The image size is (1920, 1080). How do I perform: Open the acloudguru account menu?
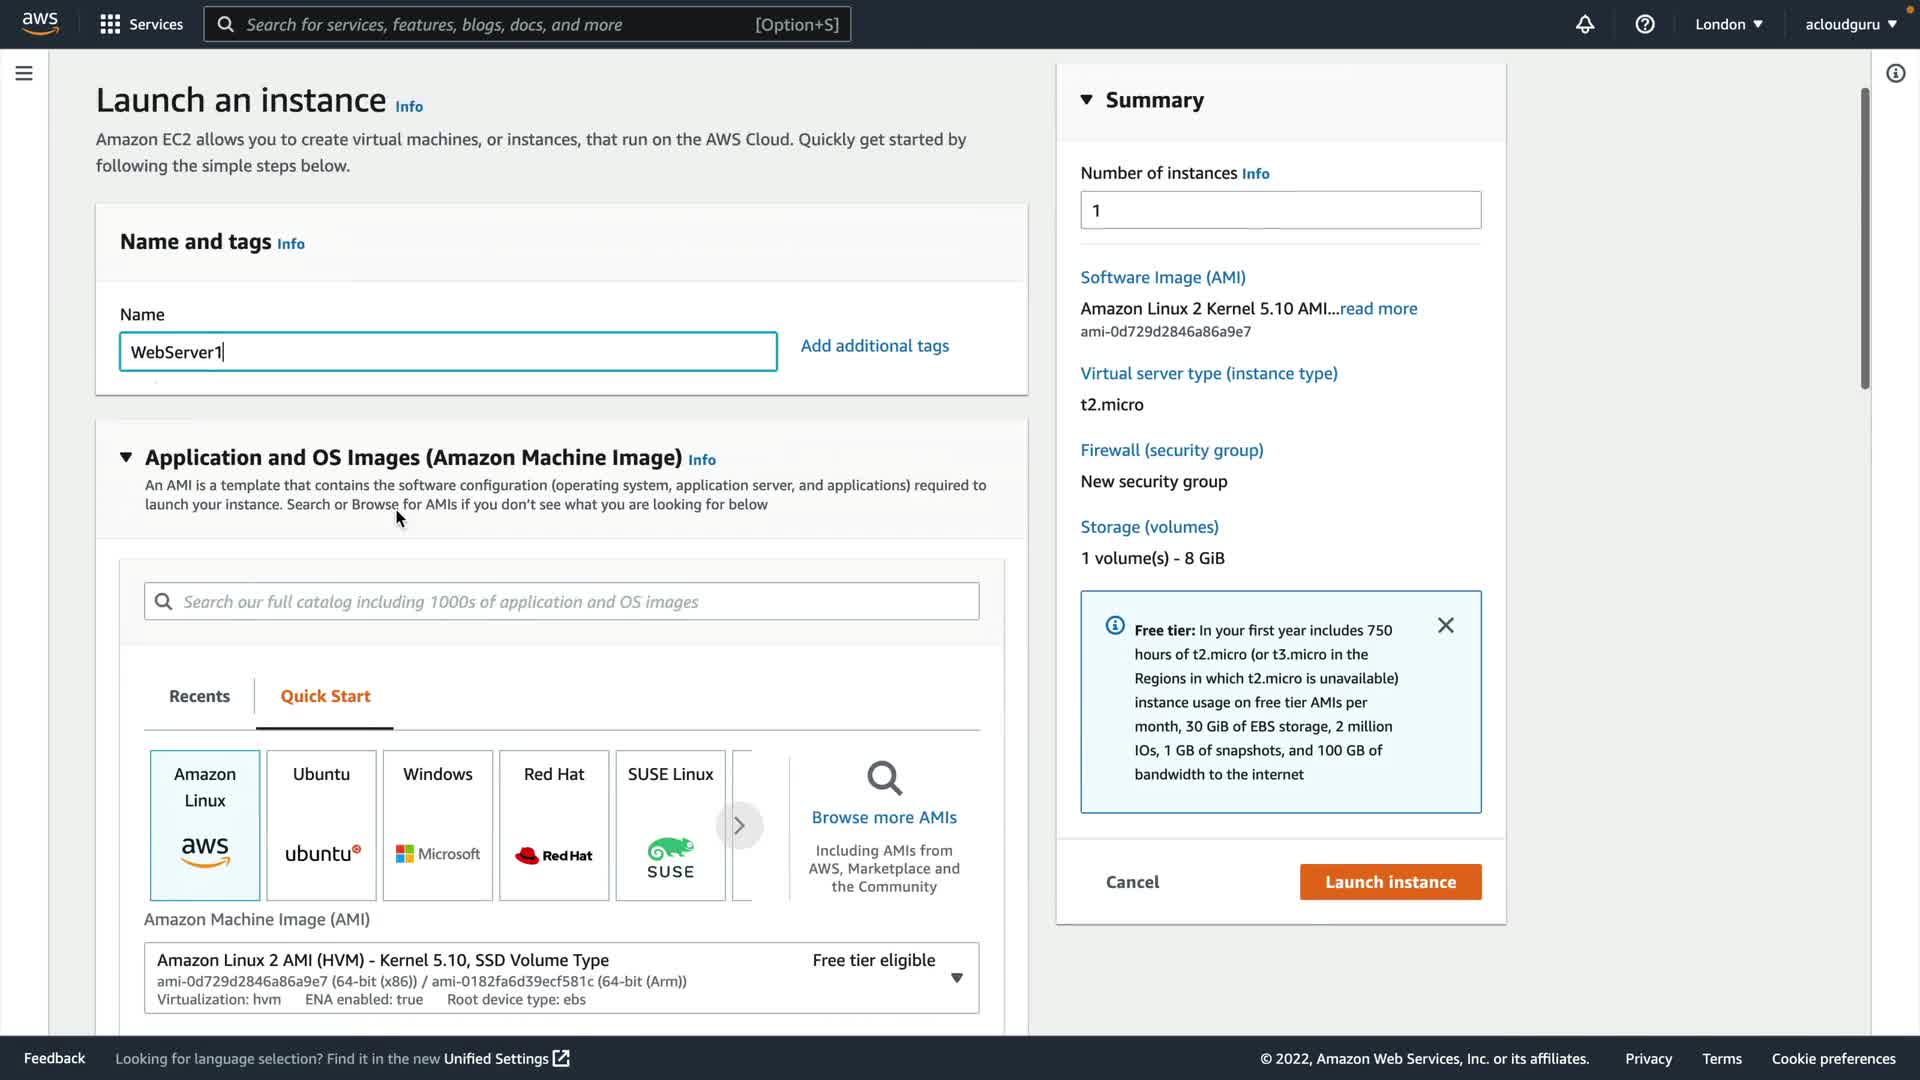1850,24
